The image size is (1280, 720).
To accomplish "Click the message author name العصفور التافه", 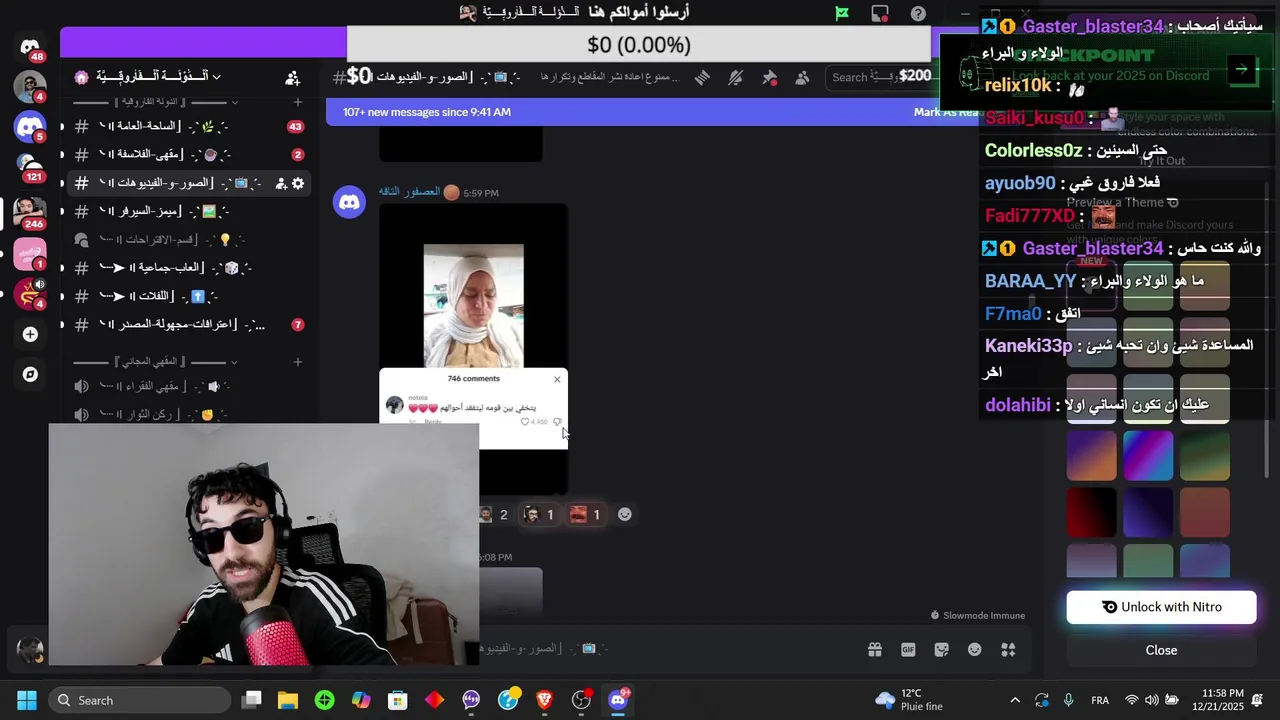I will (409, 192).
